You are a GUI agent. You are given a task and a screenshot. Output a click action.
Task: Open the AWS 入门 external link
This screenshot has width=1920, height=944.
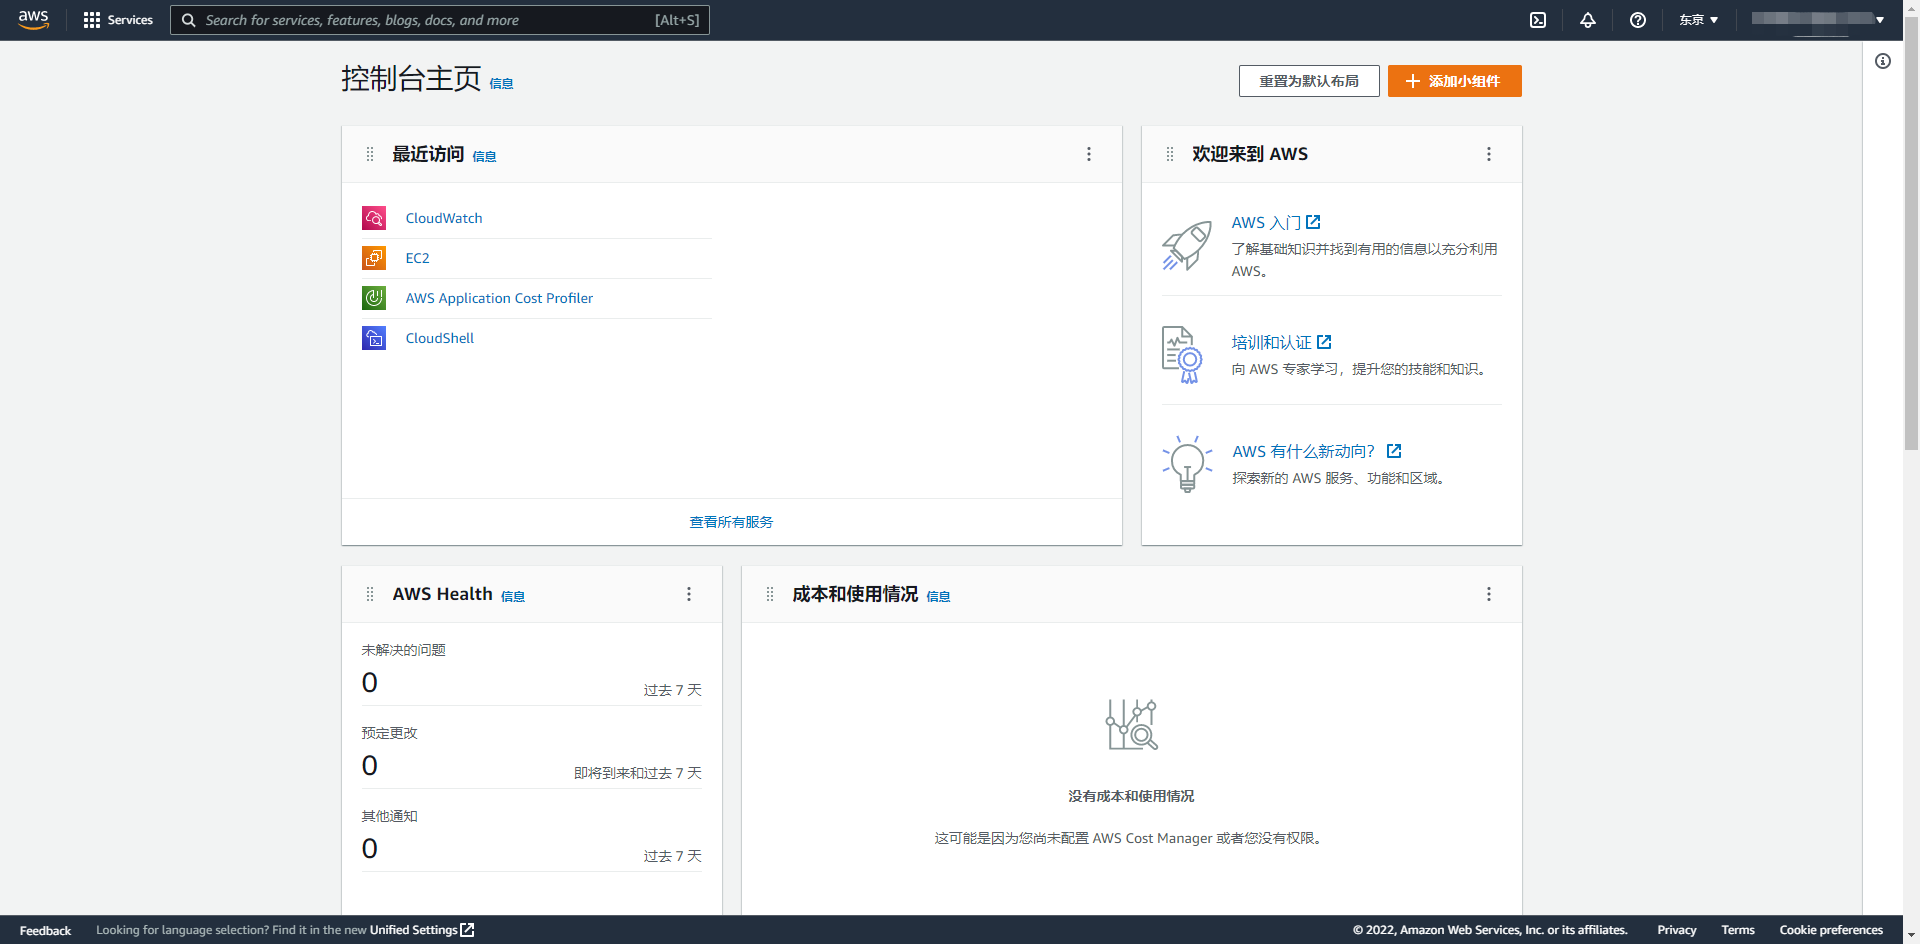click(1276, 223)
